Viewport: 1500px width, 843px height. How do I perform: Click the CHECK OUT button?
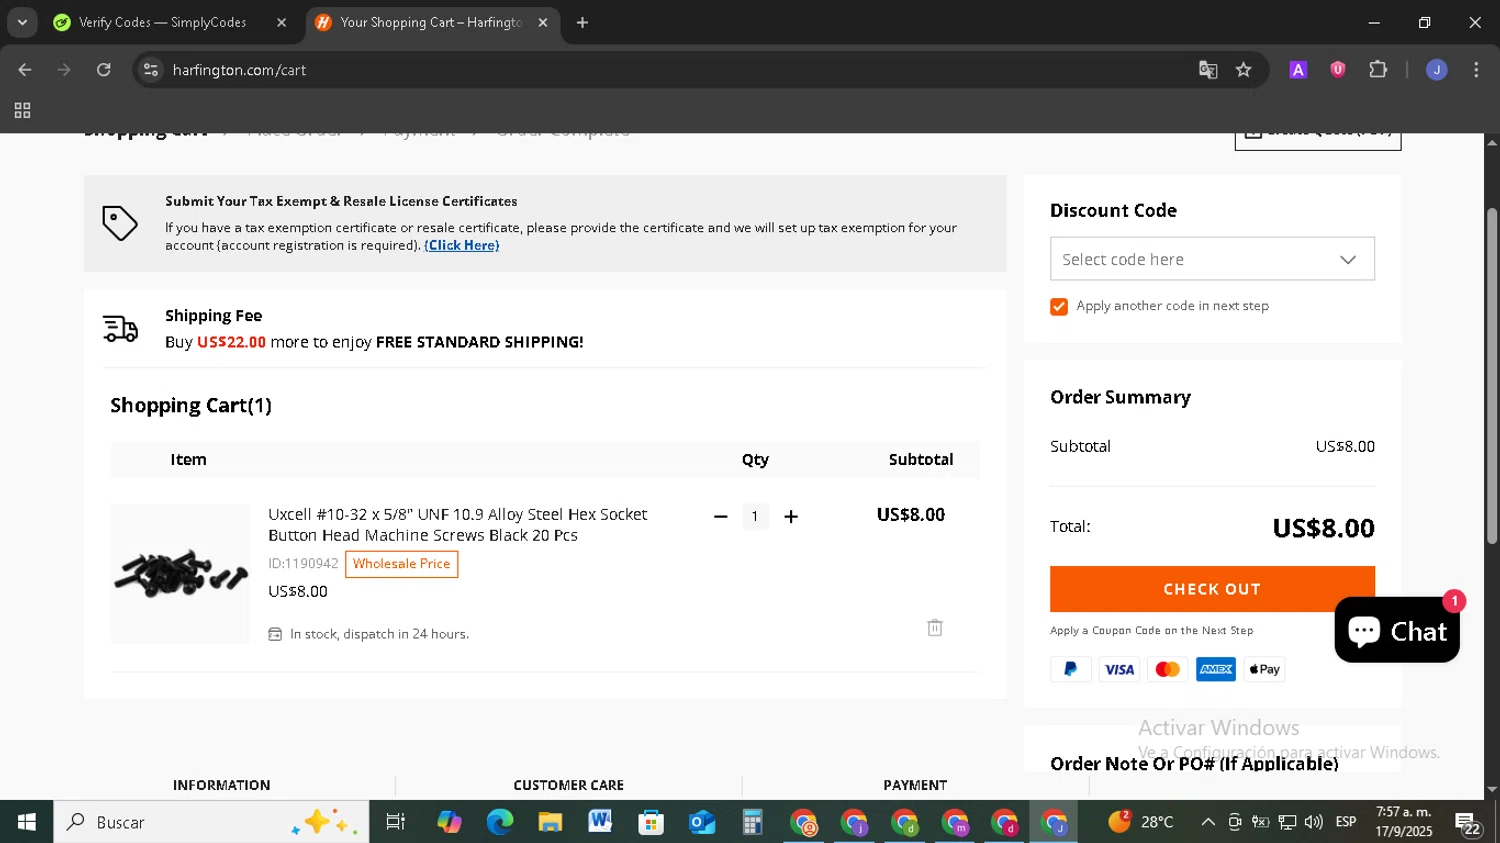[x=1212, y=589]
